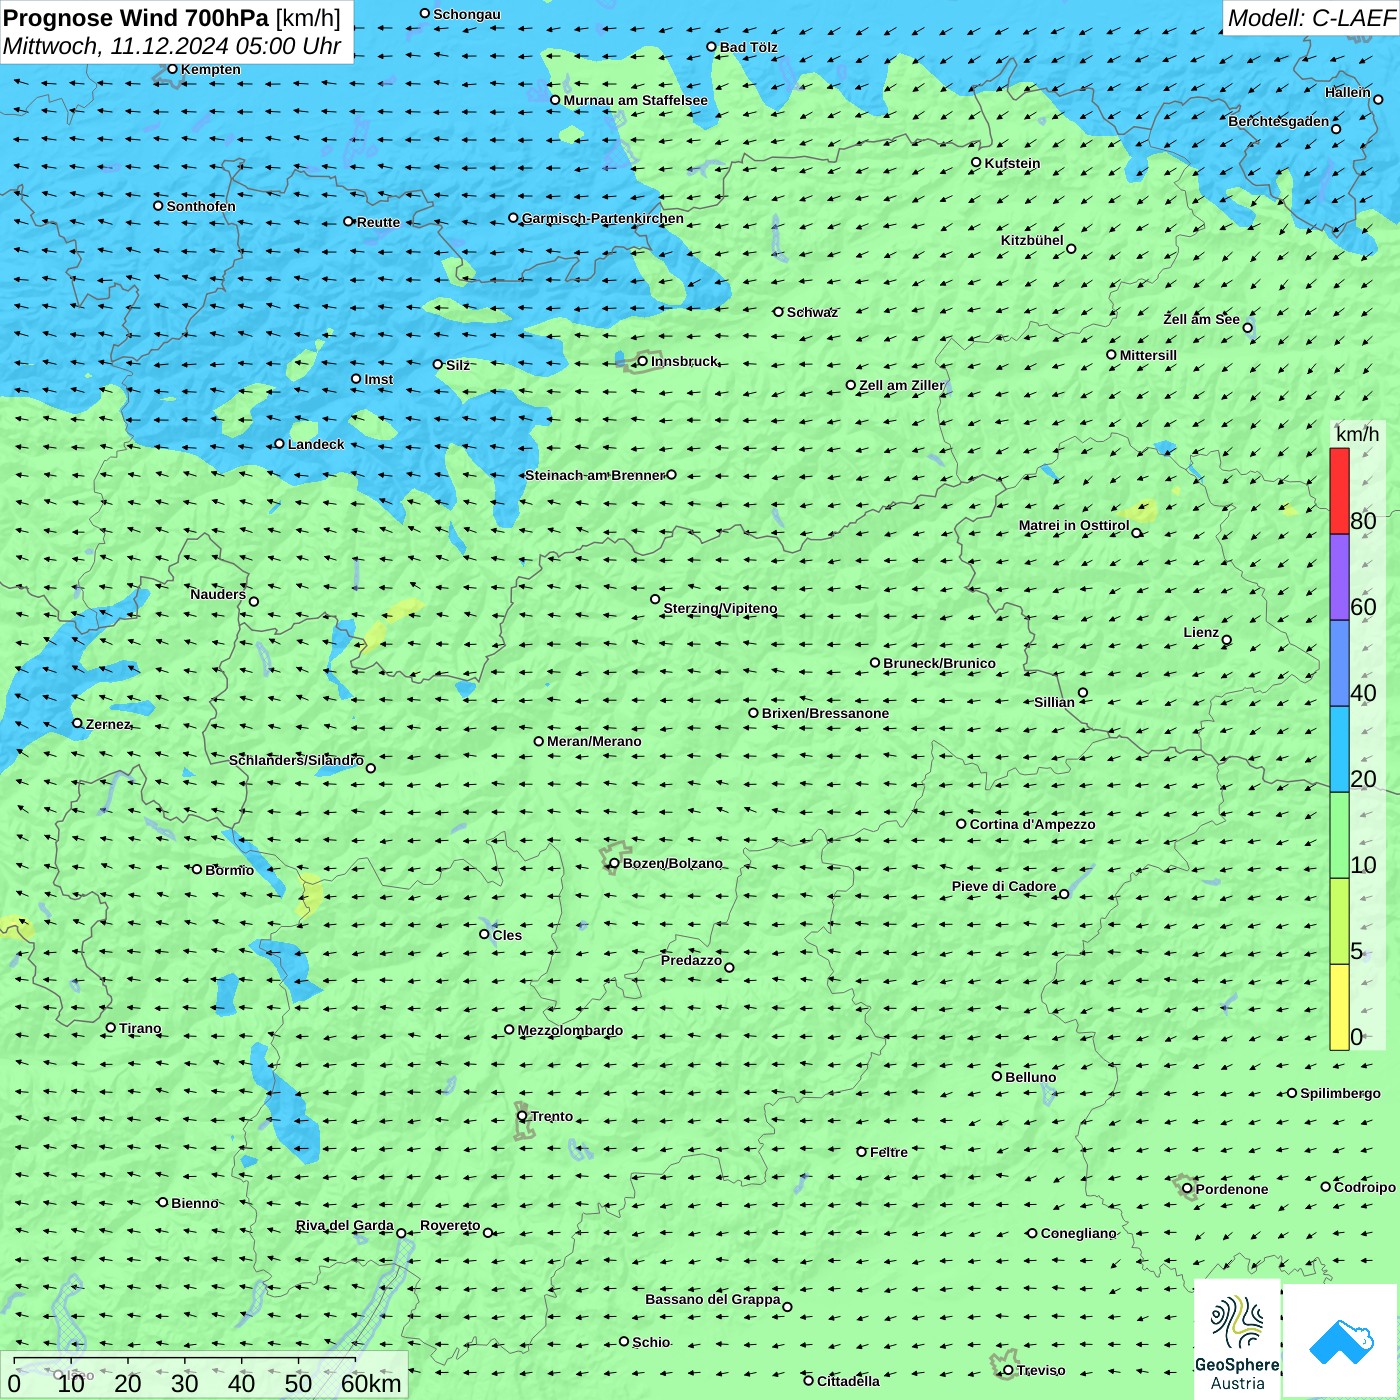Click the yellow 0-5 km/h legend color
The height and width of the screenshot is (1400, 1400).
[1339, 1007]
